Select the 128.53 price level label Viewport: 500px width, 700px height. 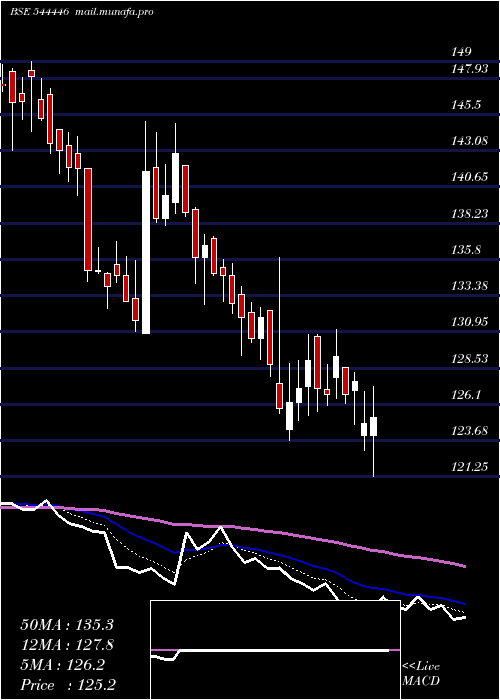[469, 358]
